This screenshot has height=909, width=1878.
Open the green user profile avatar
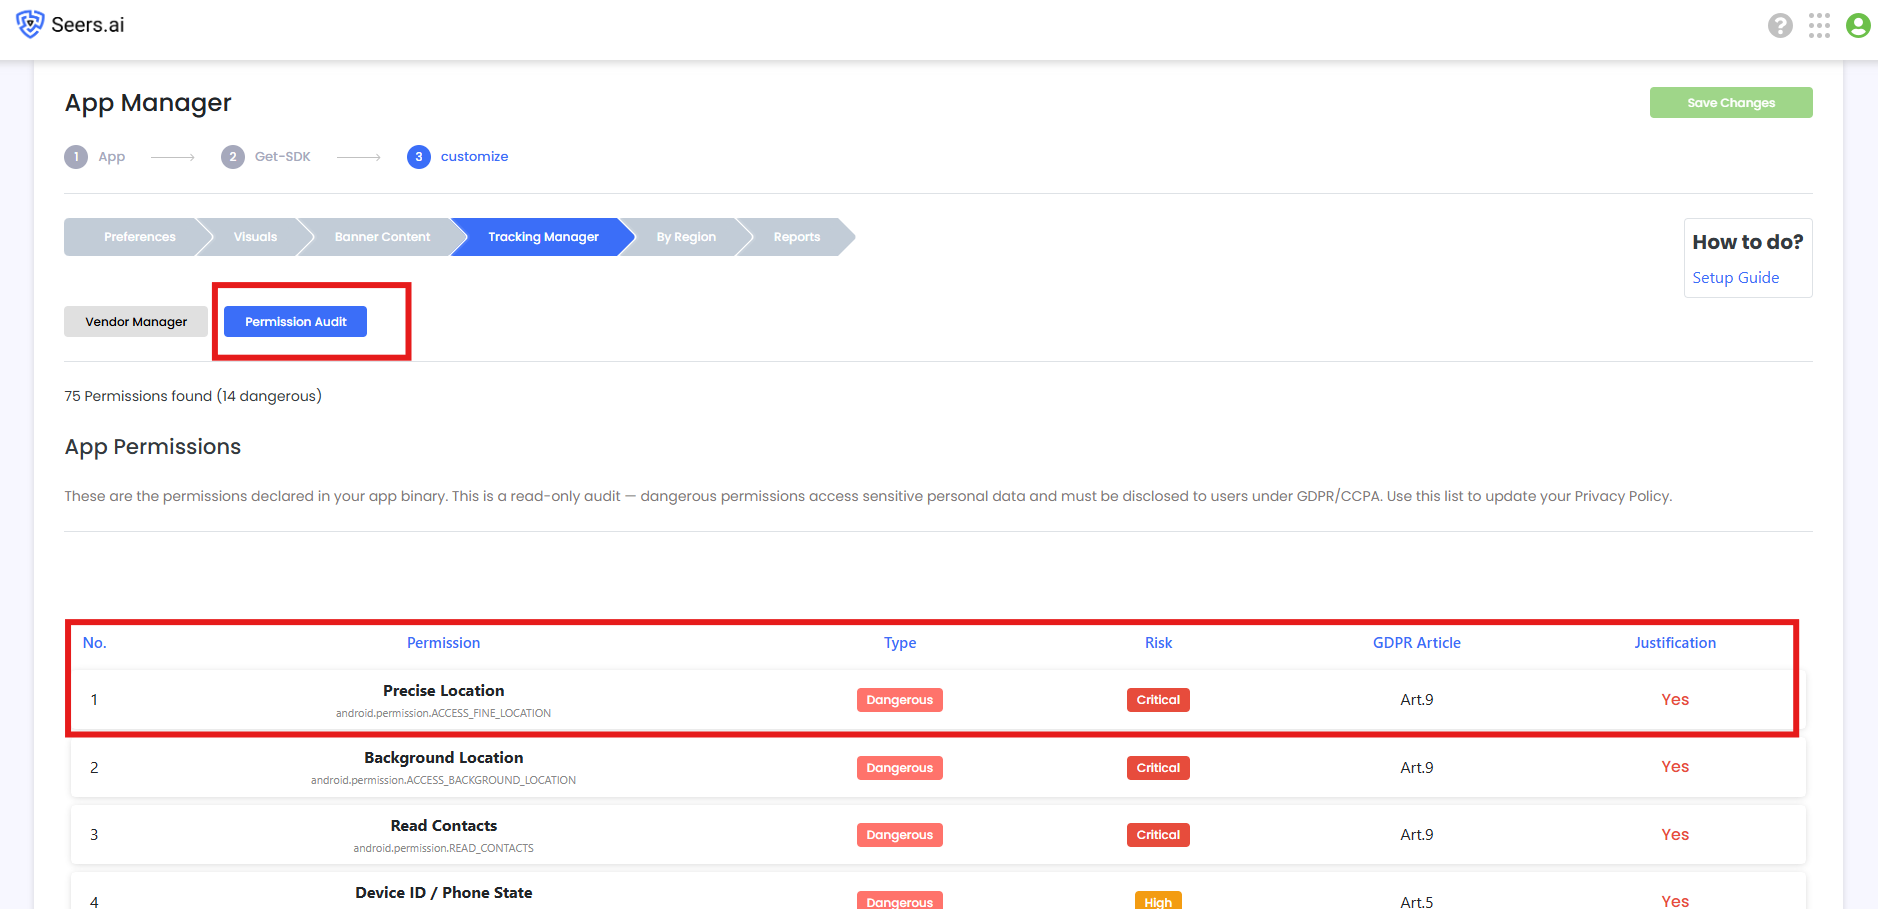[1858, 25]
